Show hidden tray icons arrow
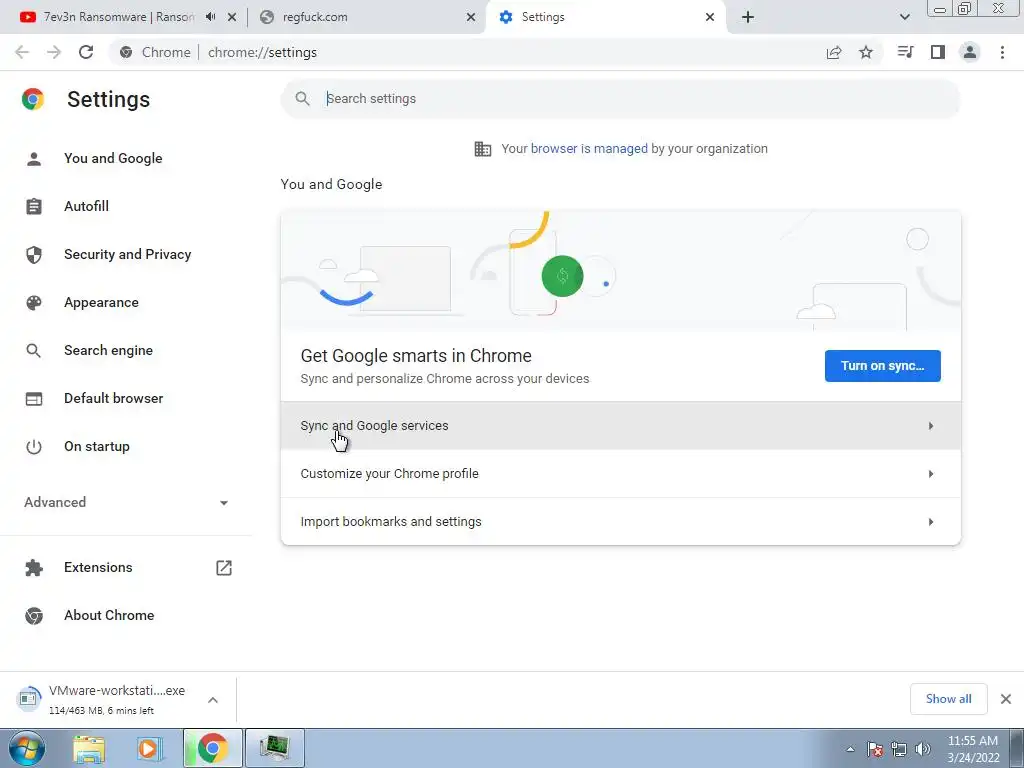Image resolution: width=1024 pixels, height=768 pixels. click(850, 749)
